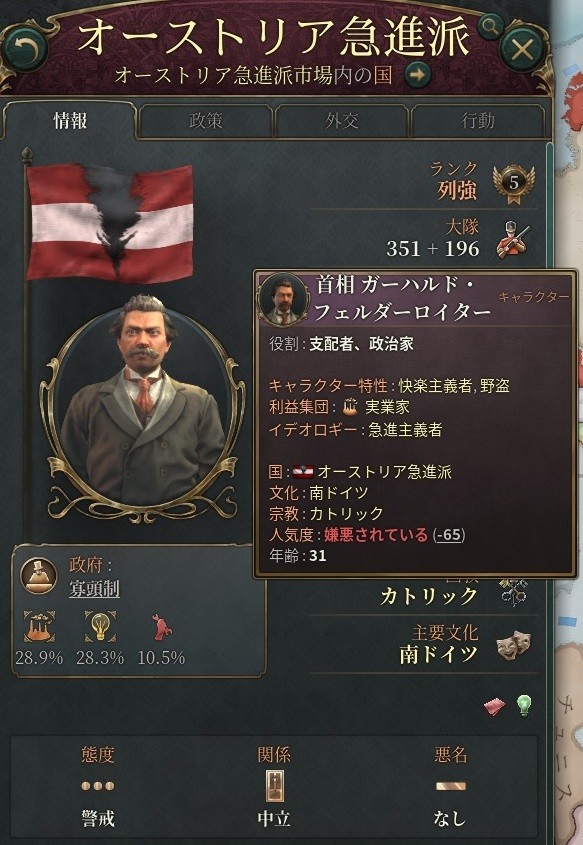Click the 寡頭制 government link
The height and width of the screenshot is (845, 583).
[x=94, y=588]
